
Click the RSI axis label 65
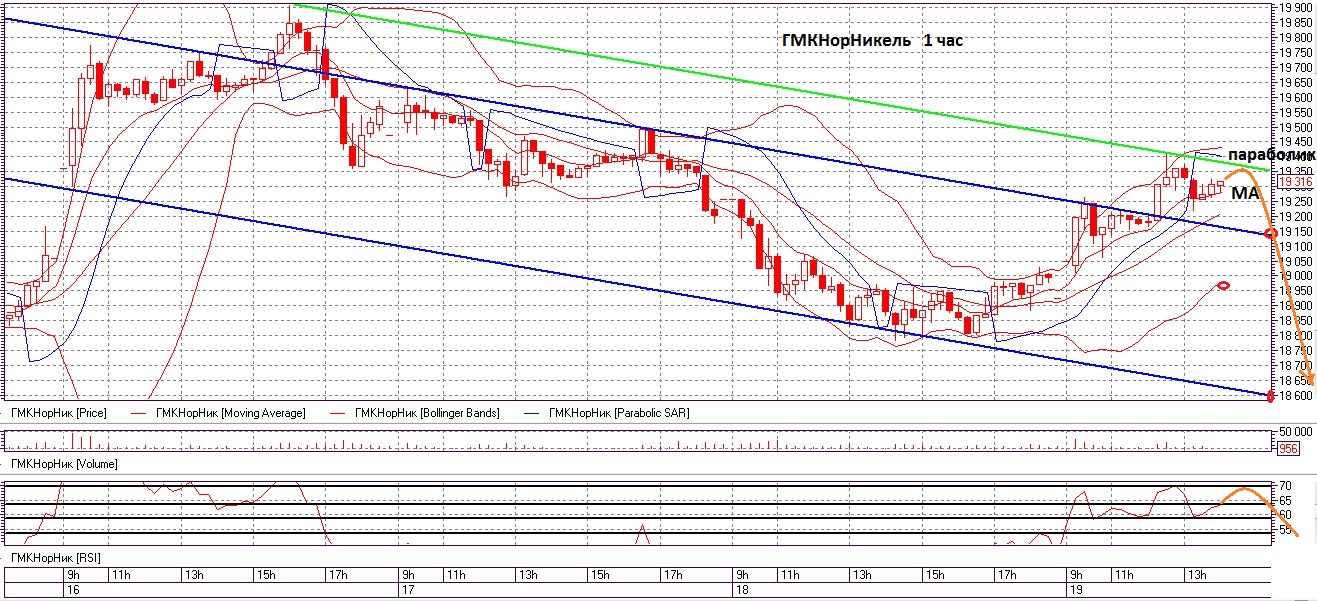1284,500
